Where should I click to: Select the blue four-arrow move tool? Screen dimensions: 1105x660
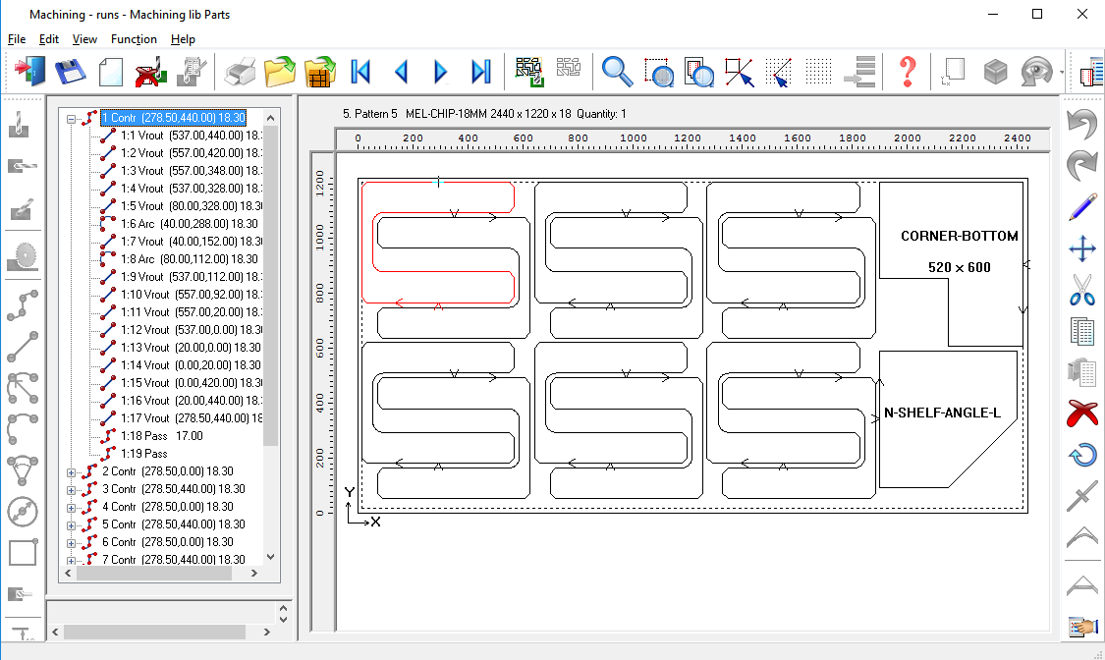[x=1082, y=248]
